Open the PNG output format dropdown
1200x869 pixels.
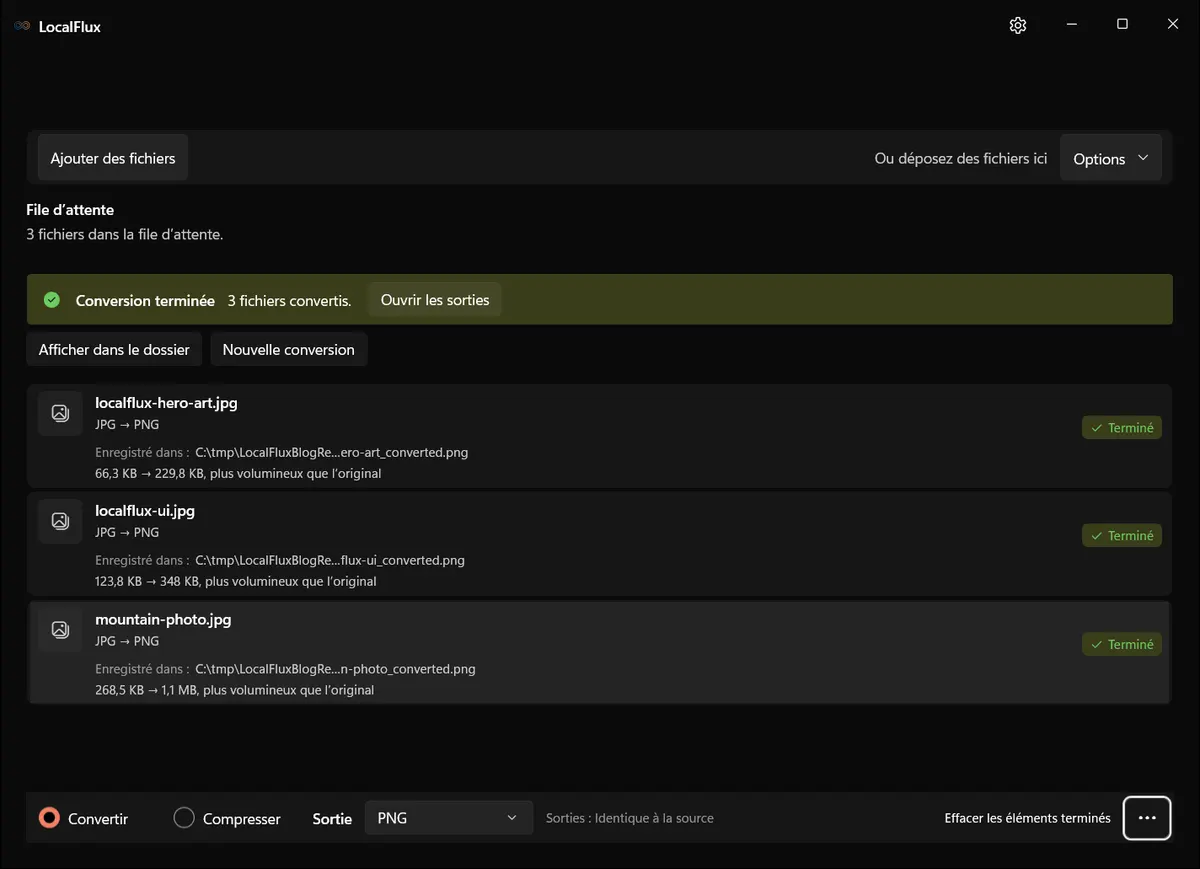(448, 818)
